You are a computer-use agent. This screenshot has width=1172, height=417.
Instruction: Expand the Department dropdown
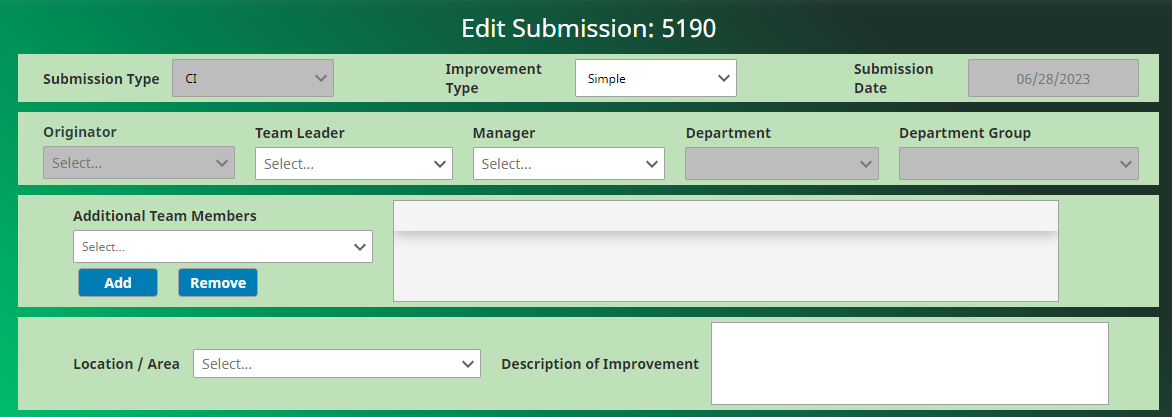coord(782,164)
